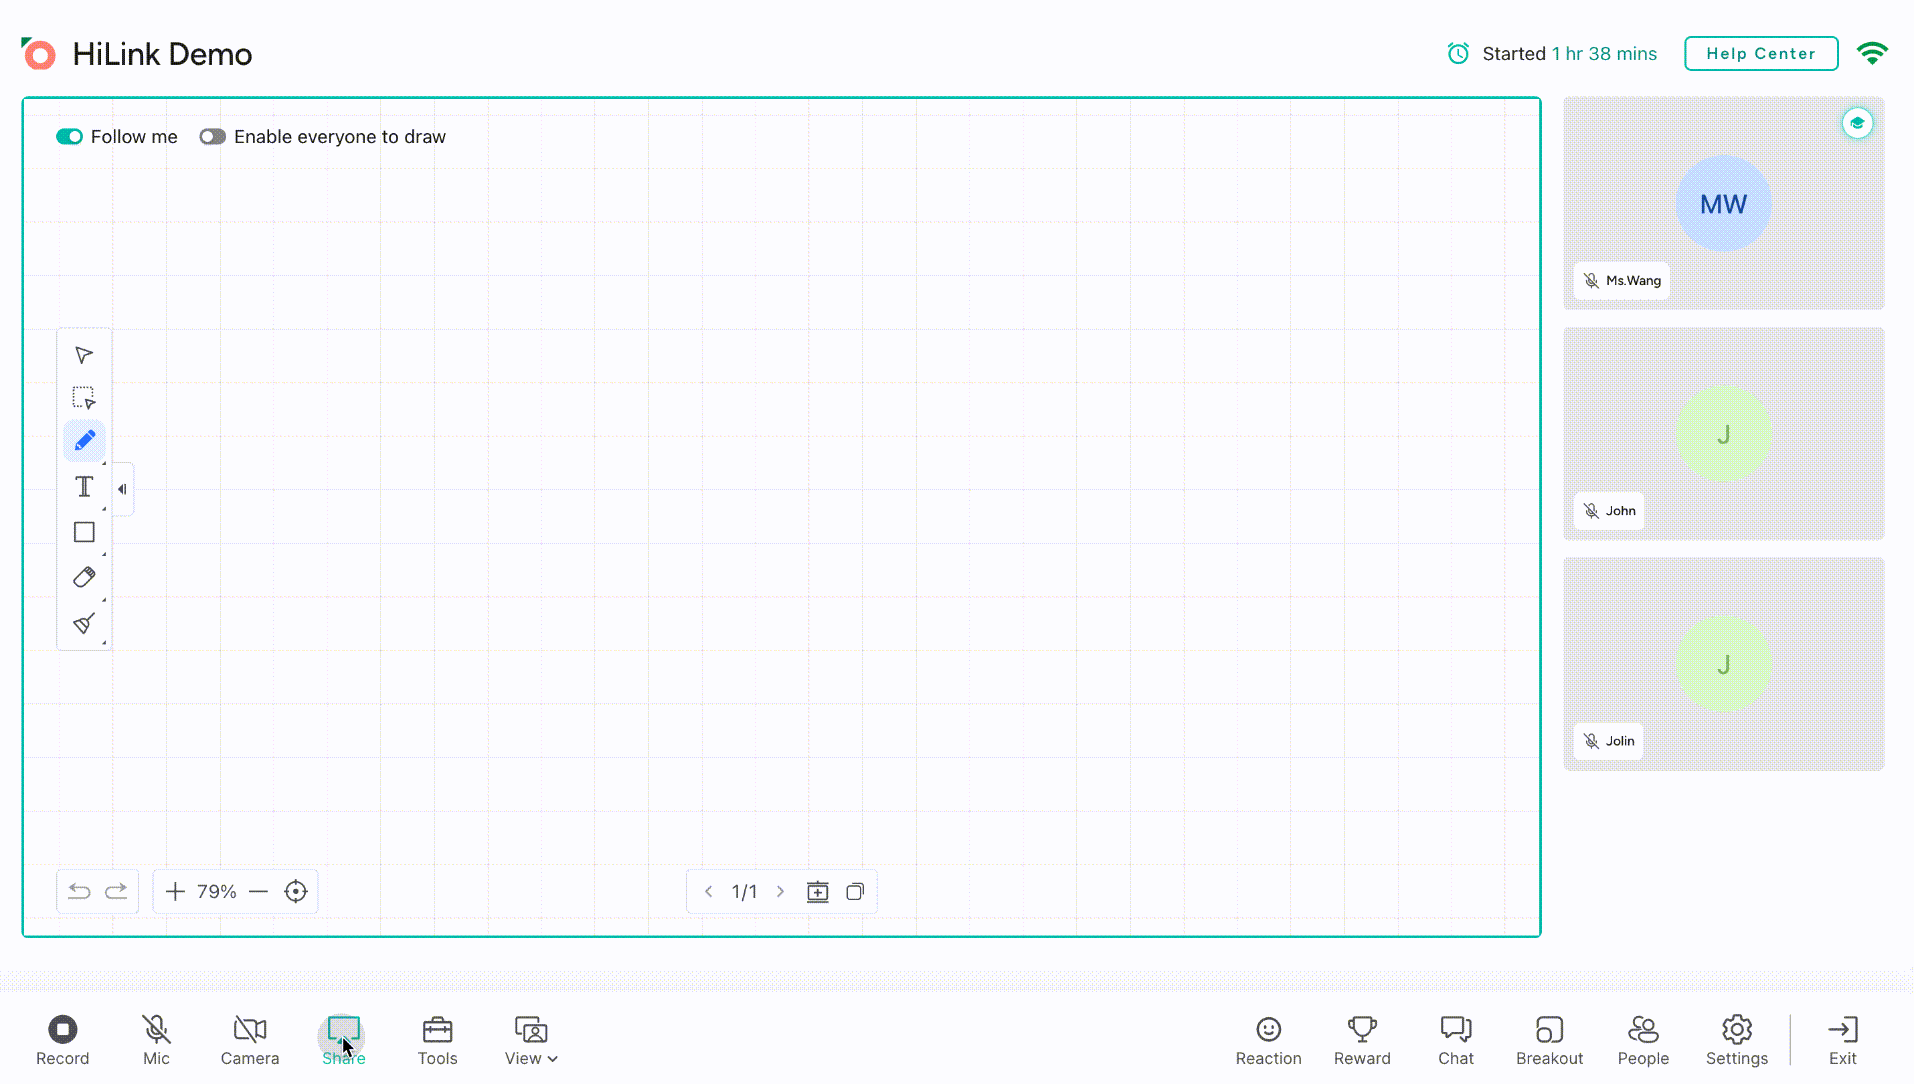Open the multi-page overview
This screenshot has height=1084, width=1914.
click(x=855, y=890)
